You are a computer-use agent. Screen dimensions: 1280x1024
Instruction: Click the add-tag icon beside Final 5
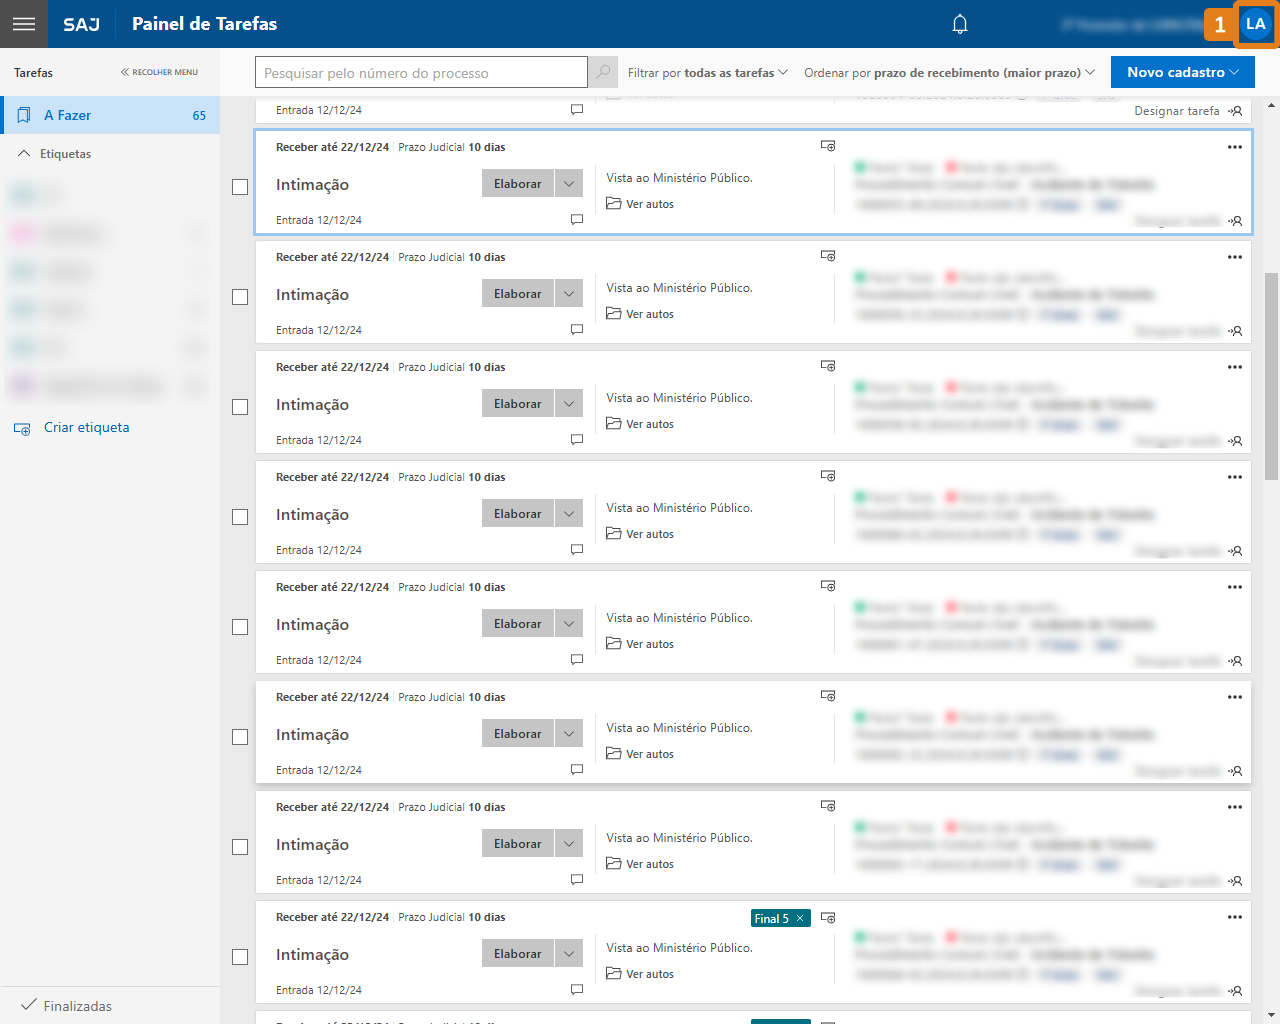[828, 918]
